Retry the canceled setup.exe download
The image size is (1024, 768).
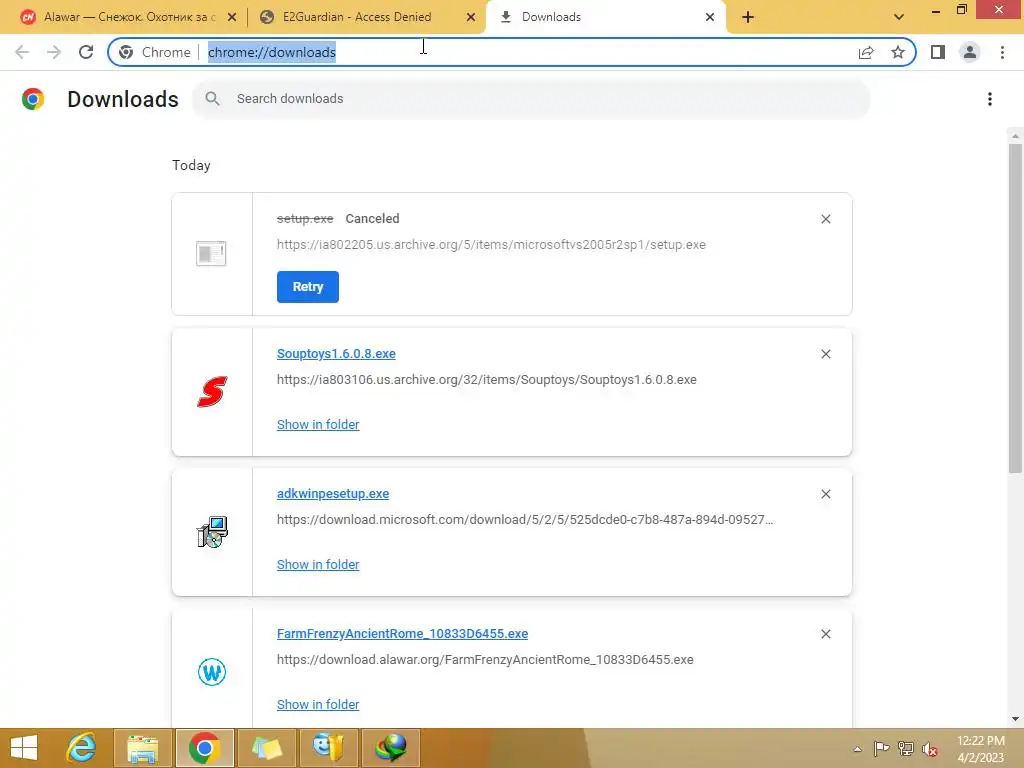point(308,287)
